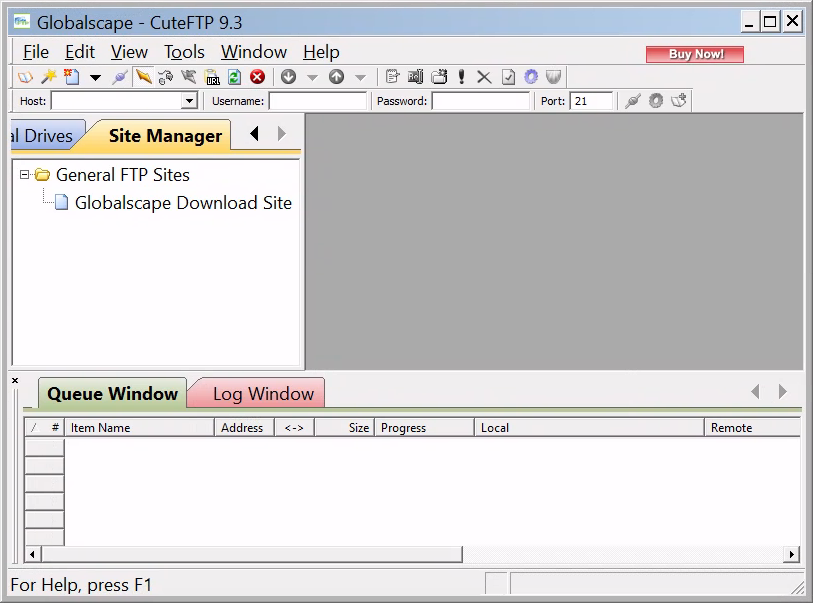
Task: Click the Quick Connect plug icon
Action: click(x=633, y=101)
